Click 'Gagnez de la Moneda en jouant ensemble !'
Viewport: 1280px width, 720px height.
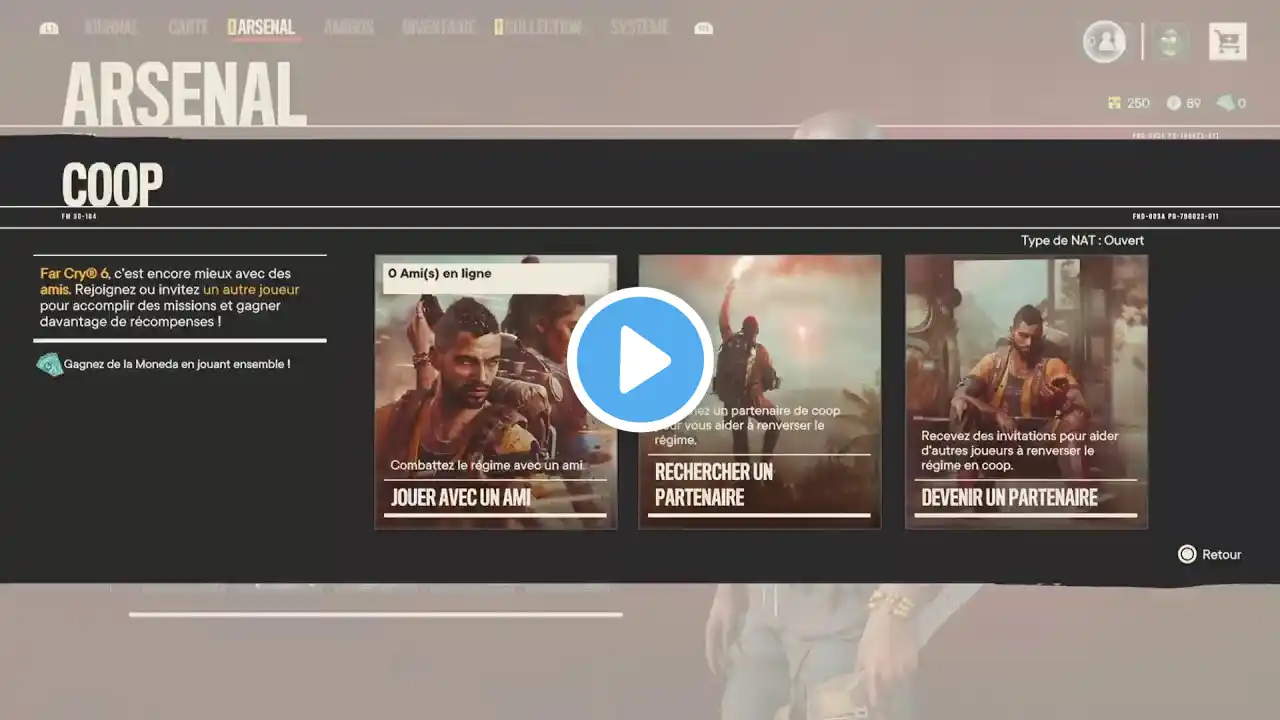[x=177, y=365]
